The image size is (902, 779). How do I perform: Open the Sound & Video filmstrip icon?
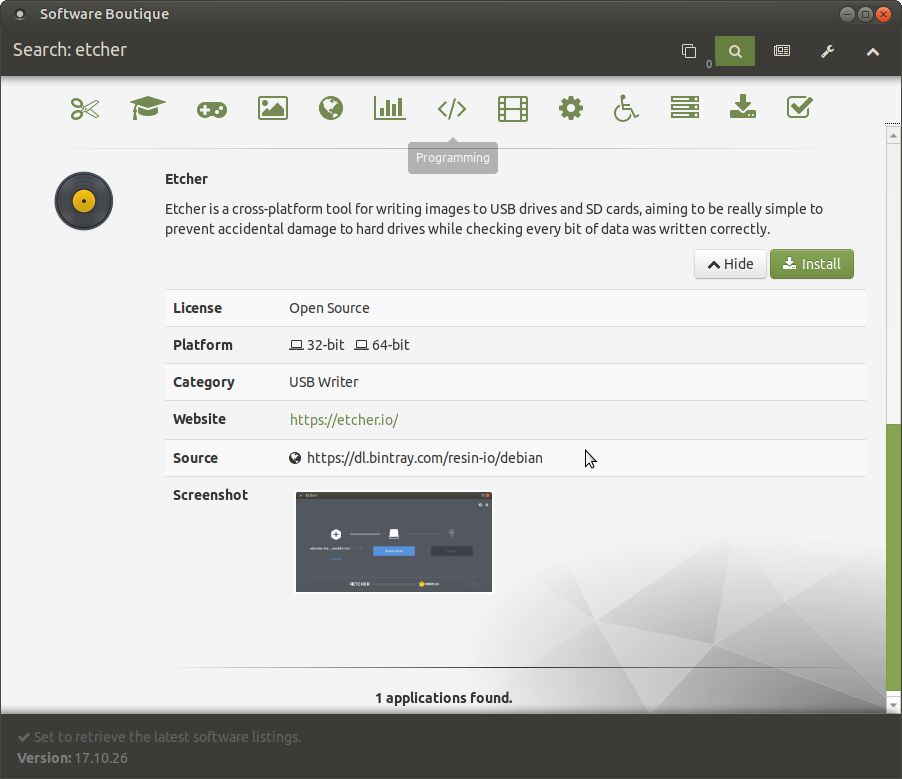(513, 109)
